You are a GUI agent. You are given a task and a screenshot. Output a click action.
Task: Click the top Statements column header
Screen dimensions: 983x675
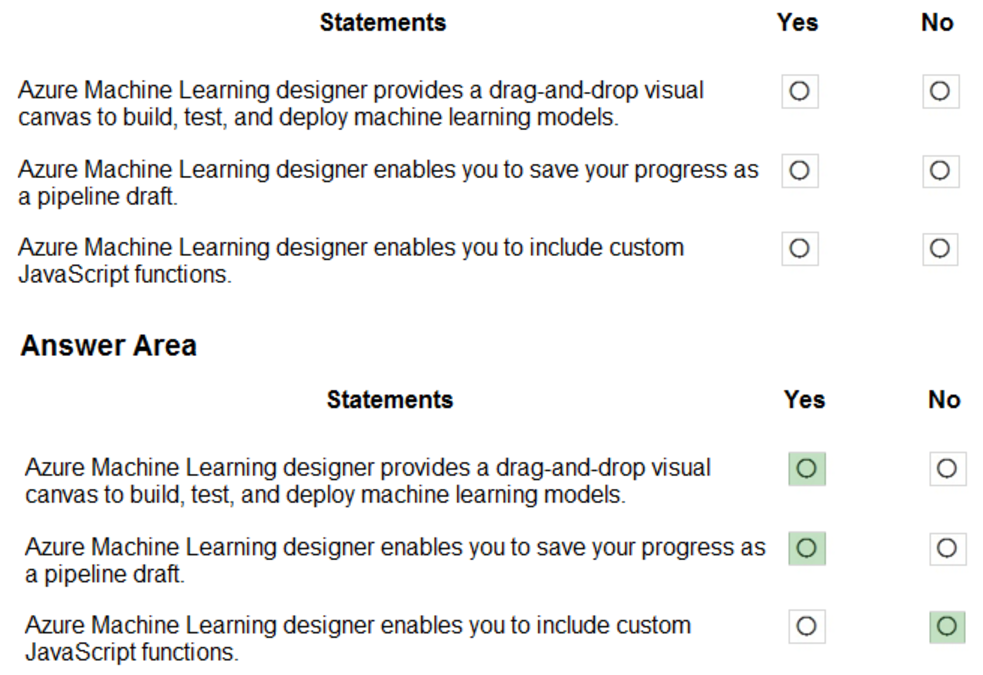(x=383, y=22)
